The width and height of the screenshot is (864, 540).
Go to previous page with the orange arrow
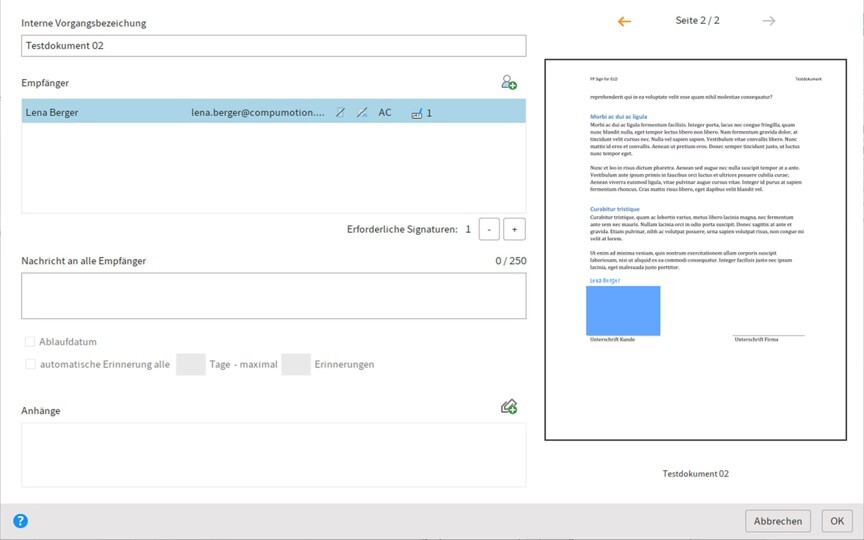[624, 21]
